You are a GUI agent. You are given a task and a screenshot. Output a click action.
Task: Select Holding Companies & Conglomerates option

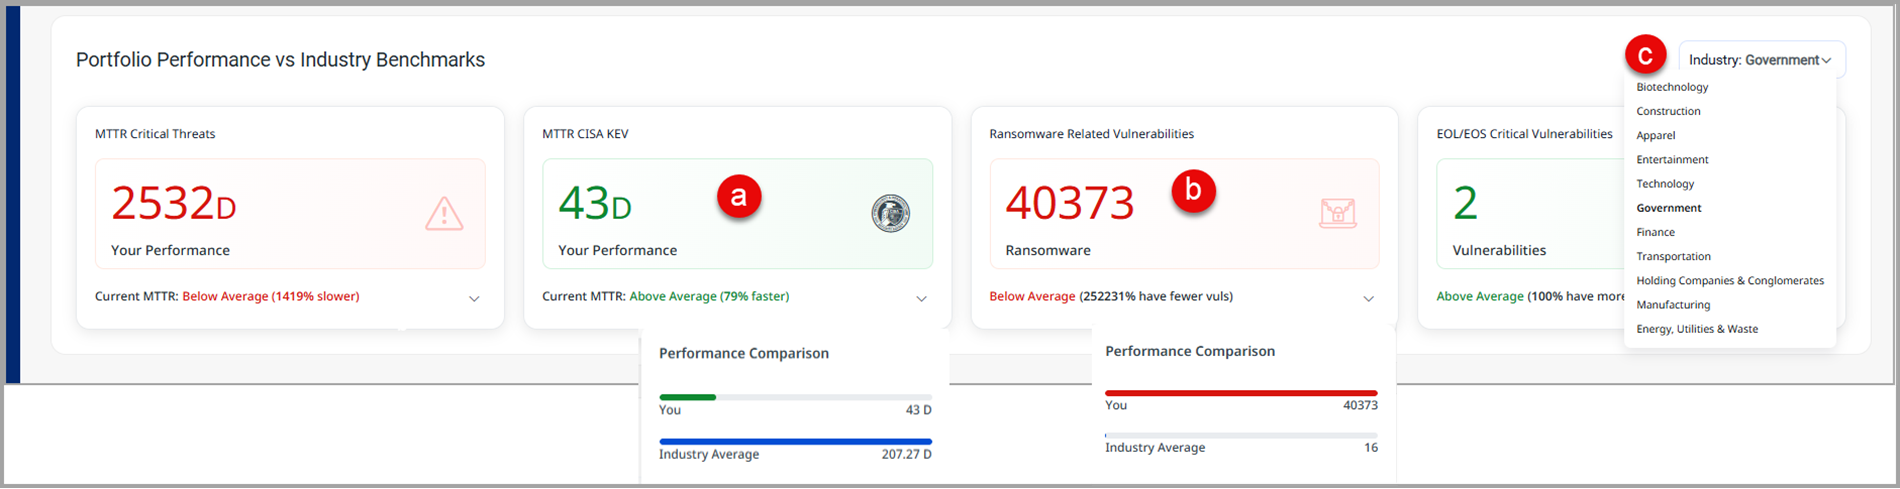point(1730,280)
